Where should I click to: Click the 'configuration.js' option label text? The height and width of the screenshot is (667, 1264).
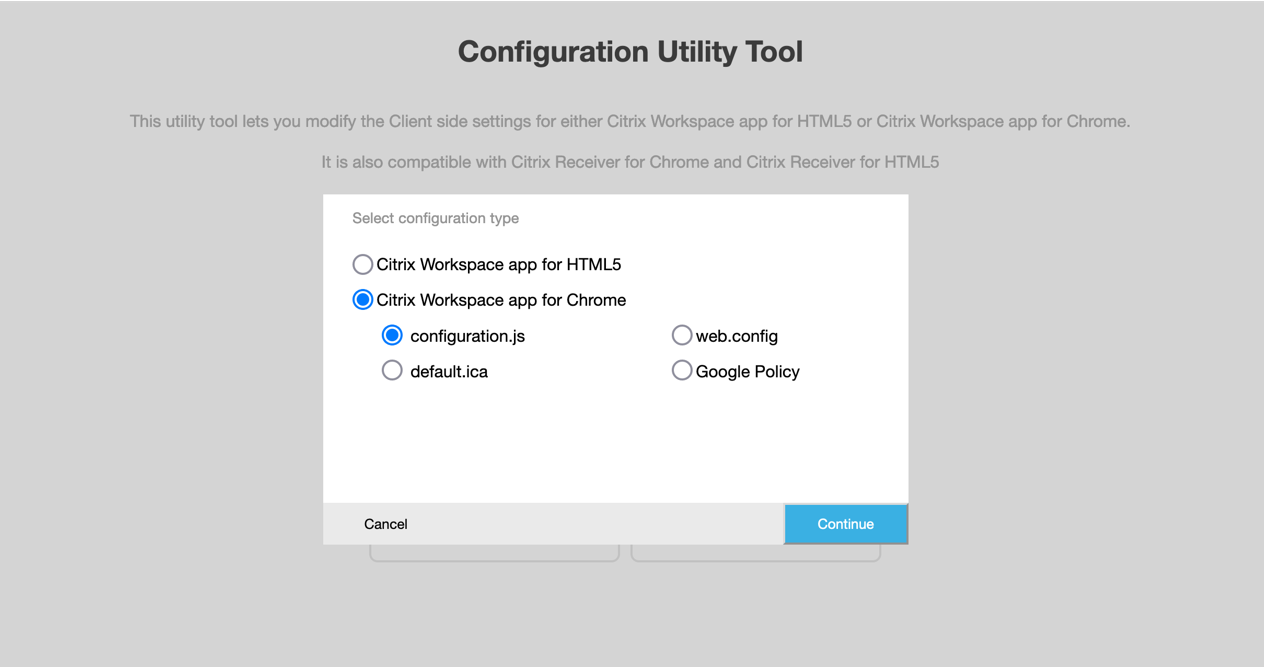tap(467, 336)
